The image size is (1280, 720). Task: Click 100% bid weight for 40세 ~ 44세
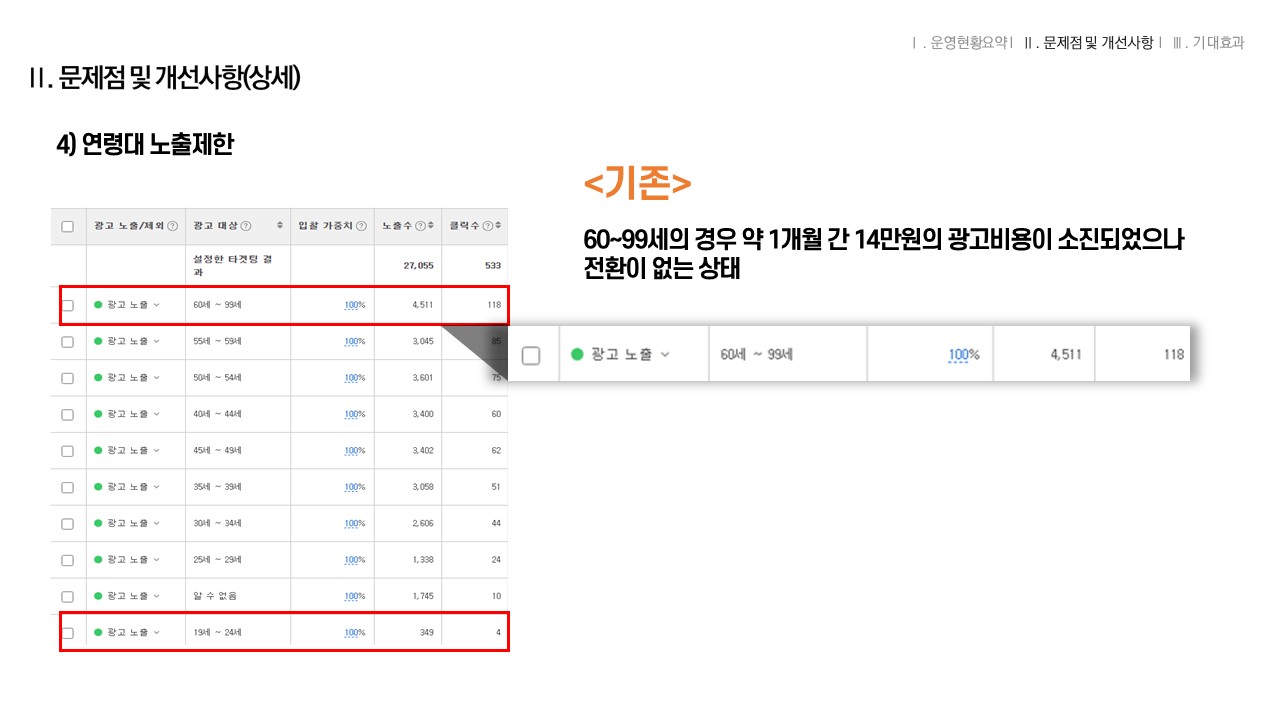(x=354, y=414)
